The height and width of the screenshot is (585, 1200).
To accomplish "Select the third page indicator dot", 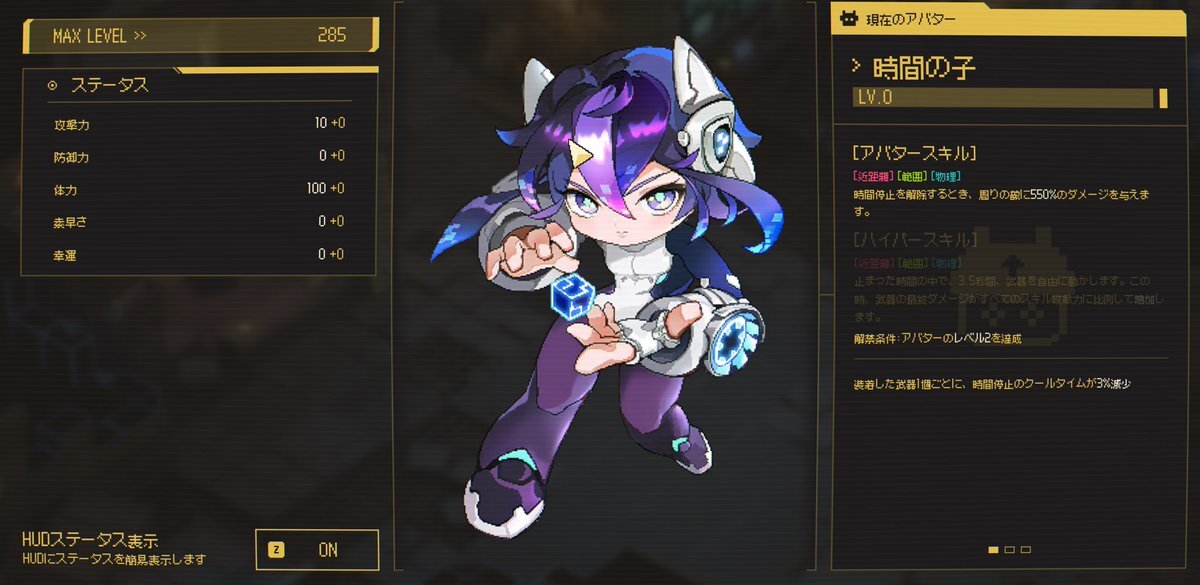I will pyautogui.click(x=1026, y=549).
